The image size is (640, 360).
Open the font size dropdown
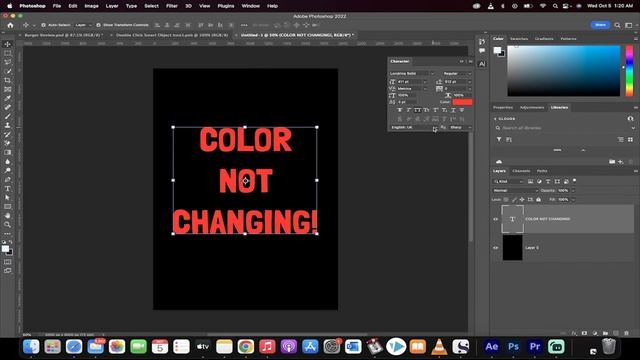pyautogui.click(x=425, y=82)
